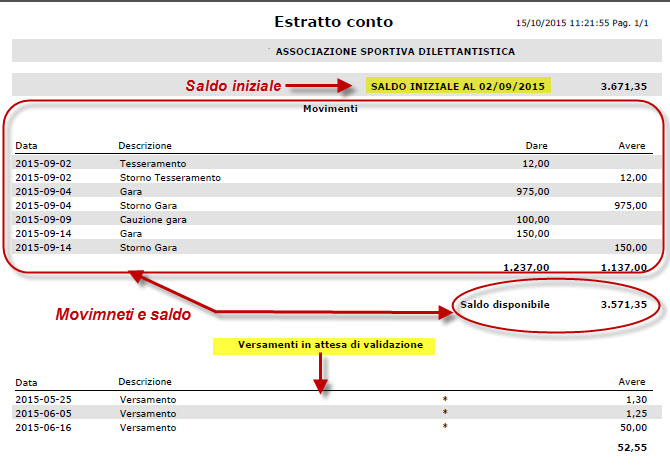Click the date of the Tesseramento row
Screen dimensions: 670x467
pos(43,164)
